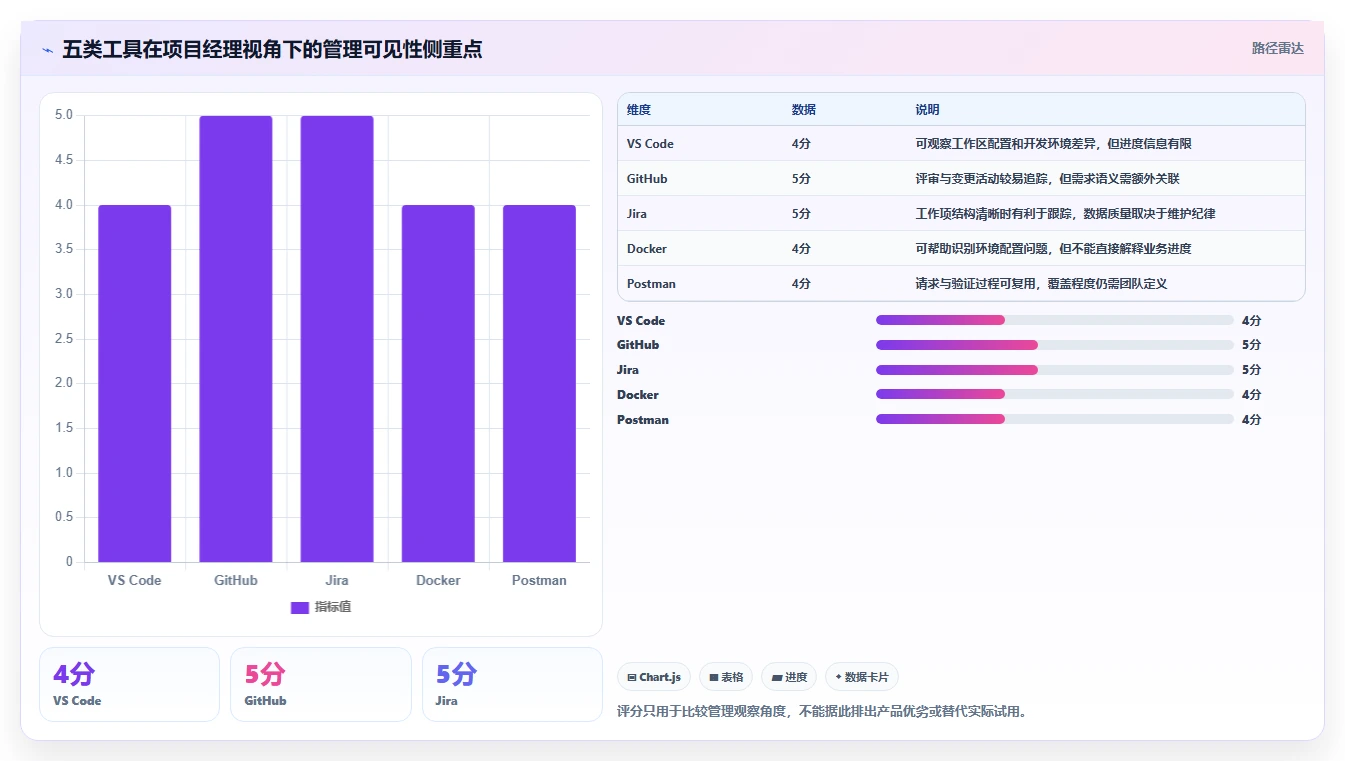Click the 4分 cell in Docker table row
1345x761 pixels.
click(801, 249)
